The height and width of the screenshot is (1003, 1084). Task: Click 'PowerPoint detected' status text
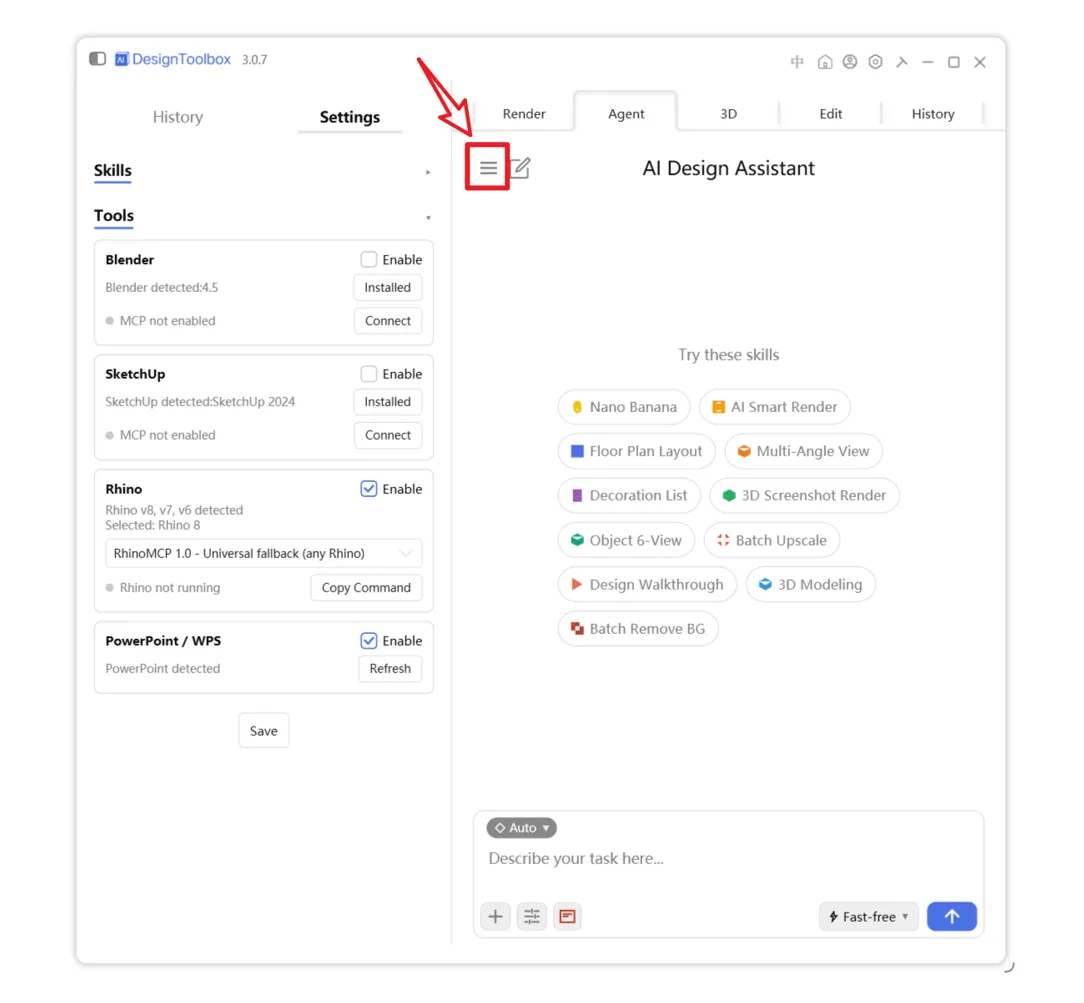[x=162, y=668]
